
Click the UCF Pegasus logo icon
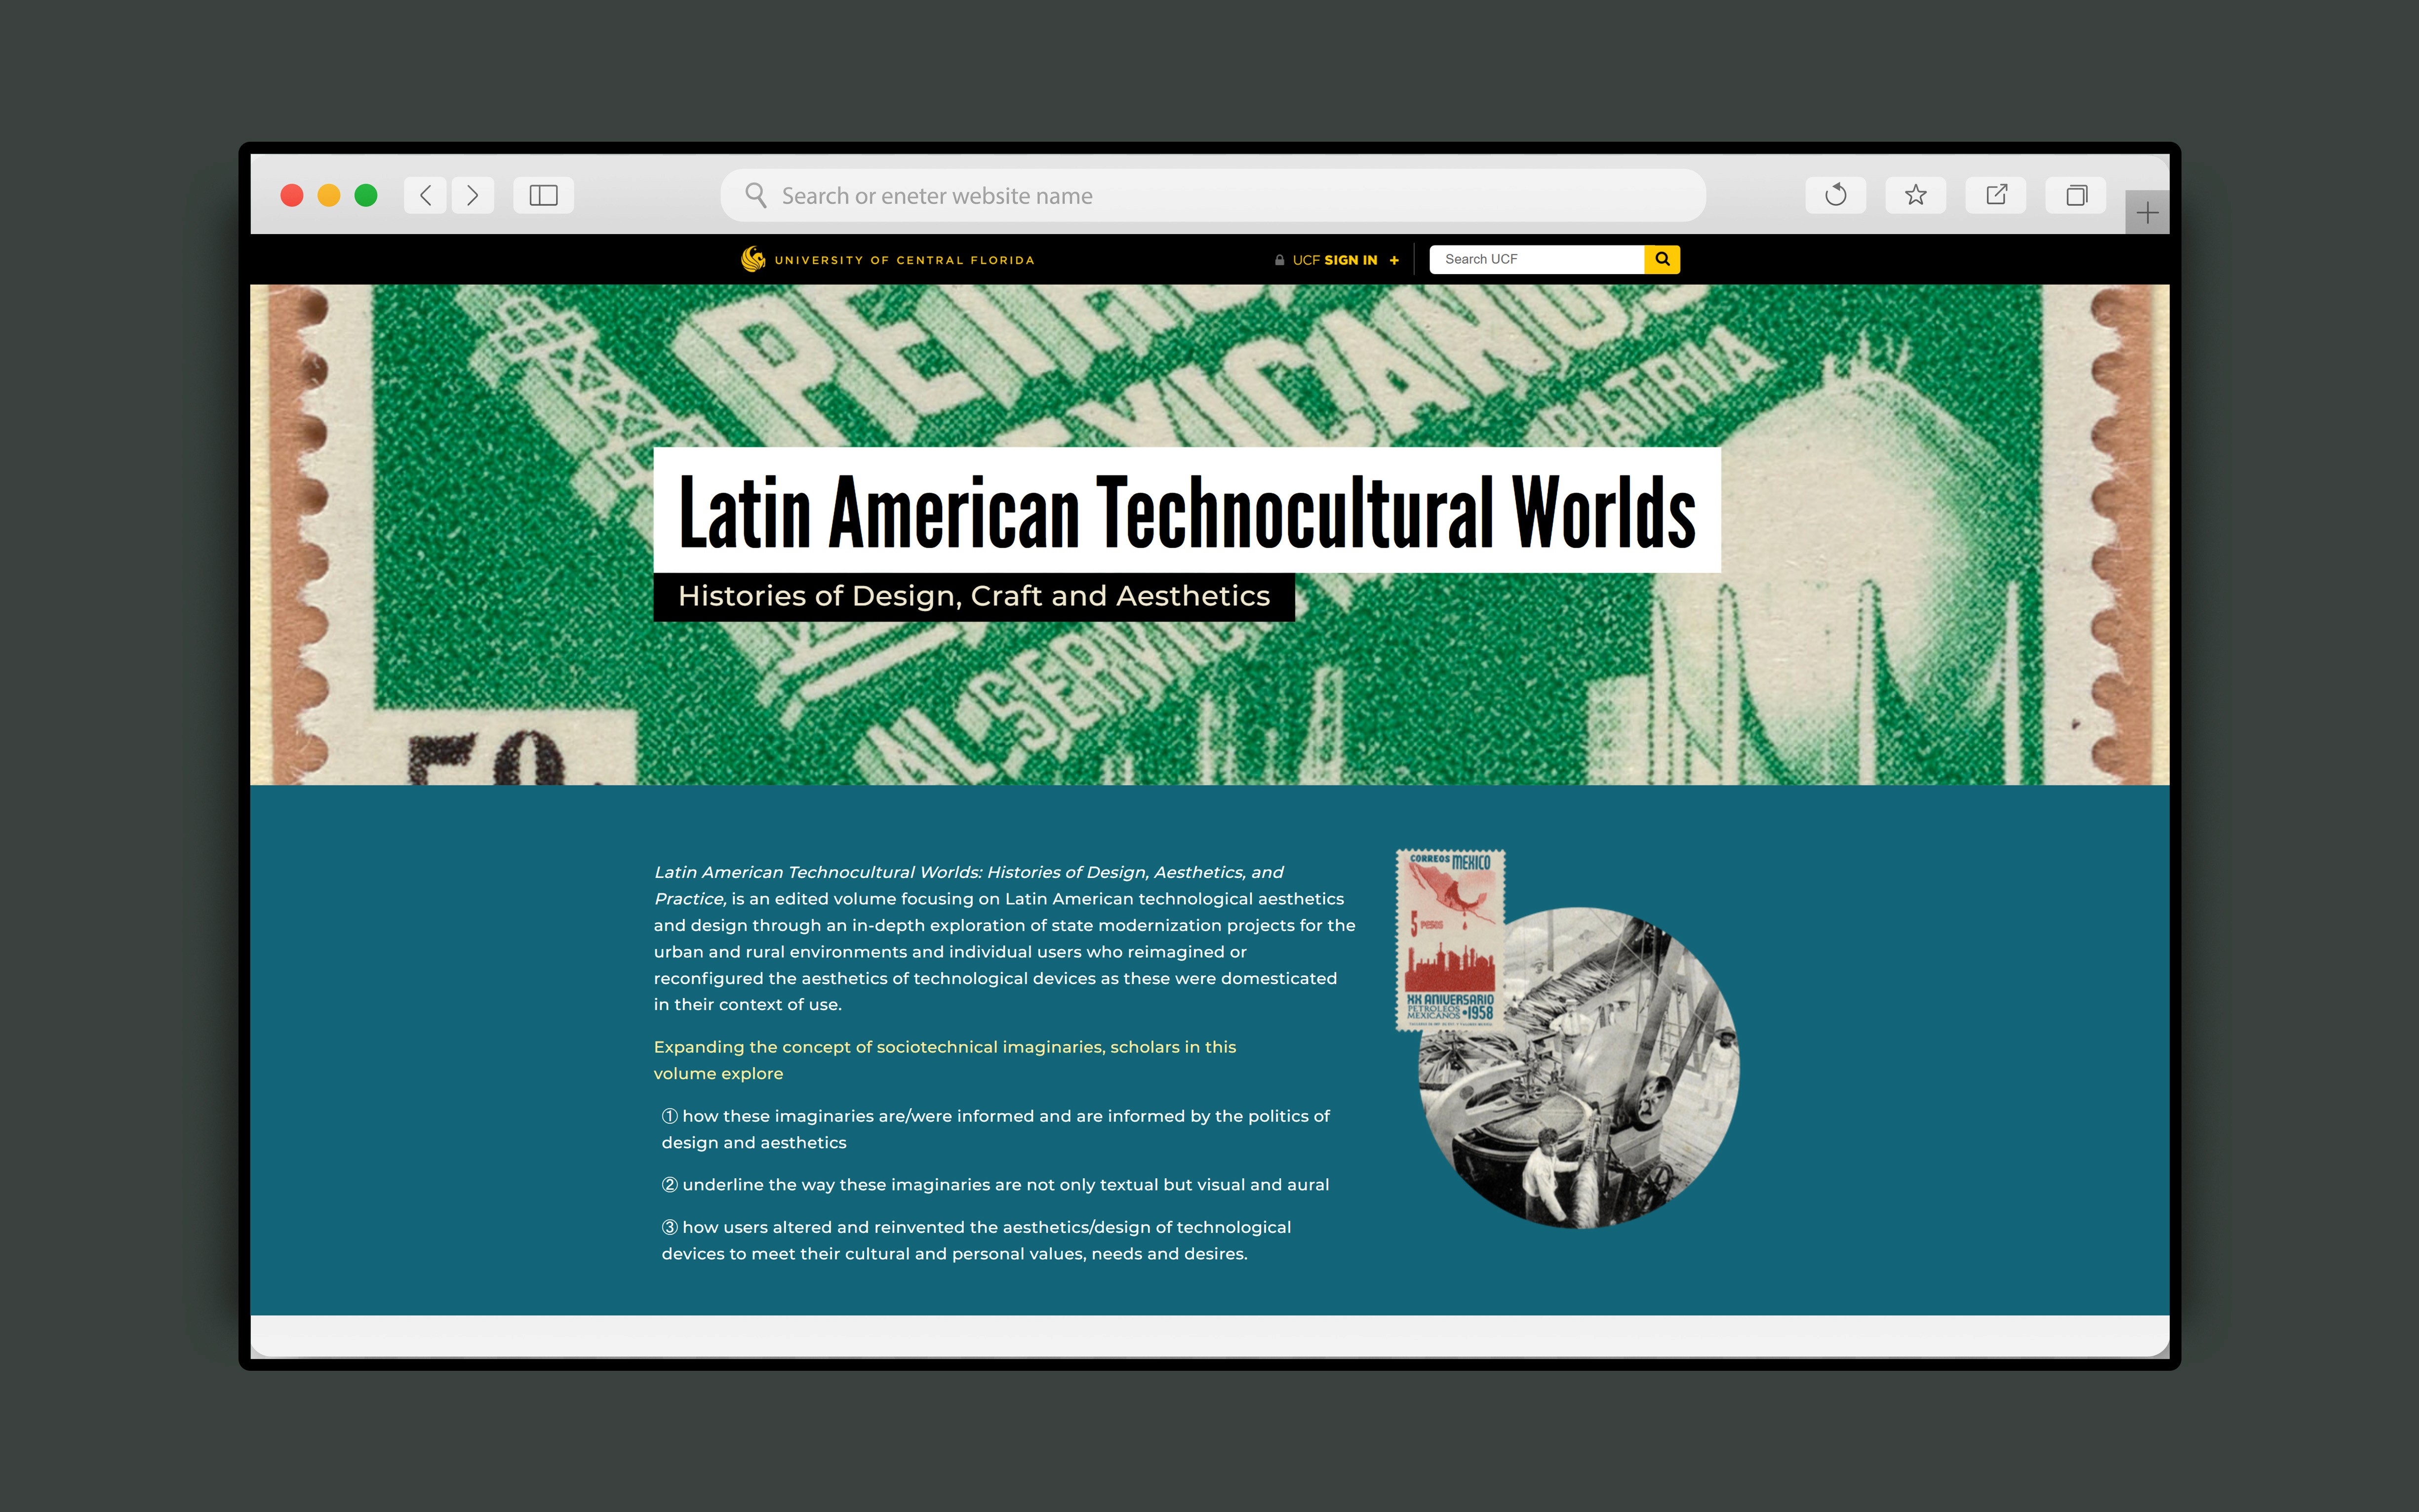(x=753, y=259)
